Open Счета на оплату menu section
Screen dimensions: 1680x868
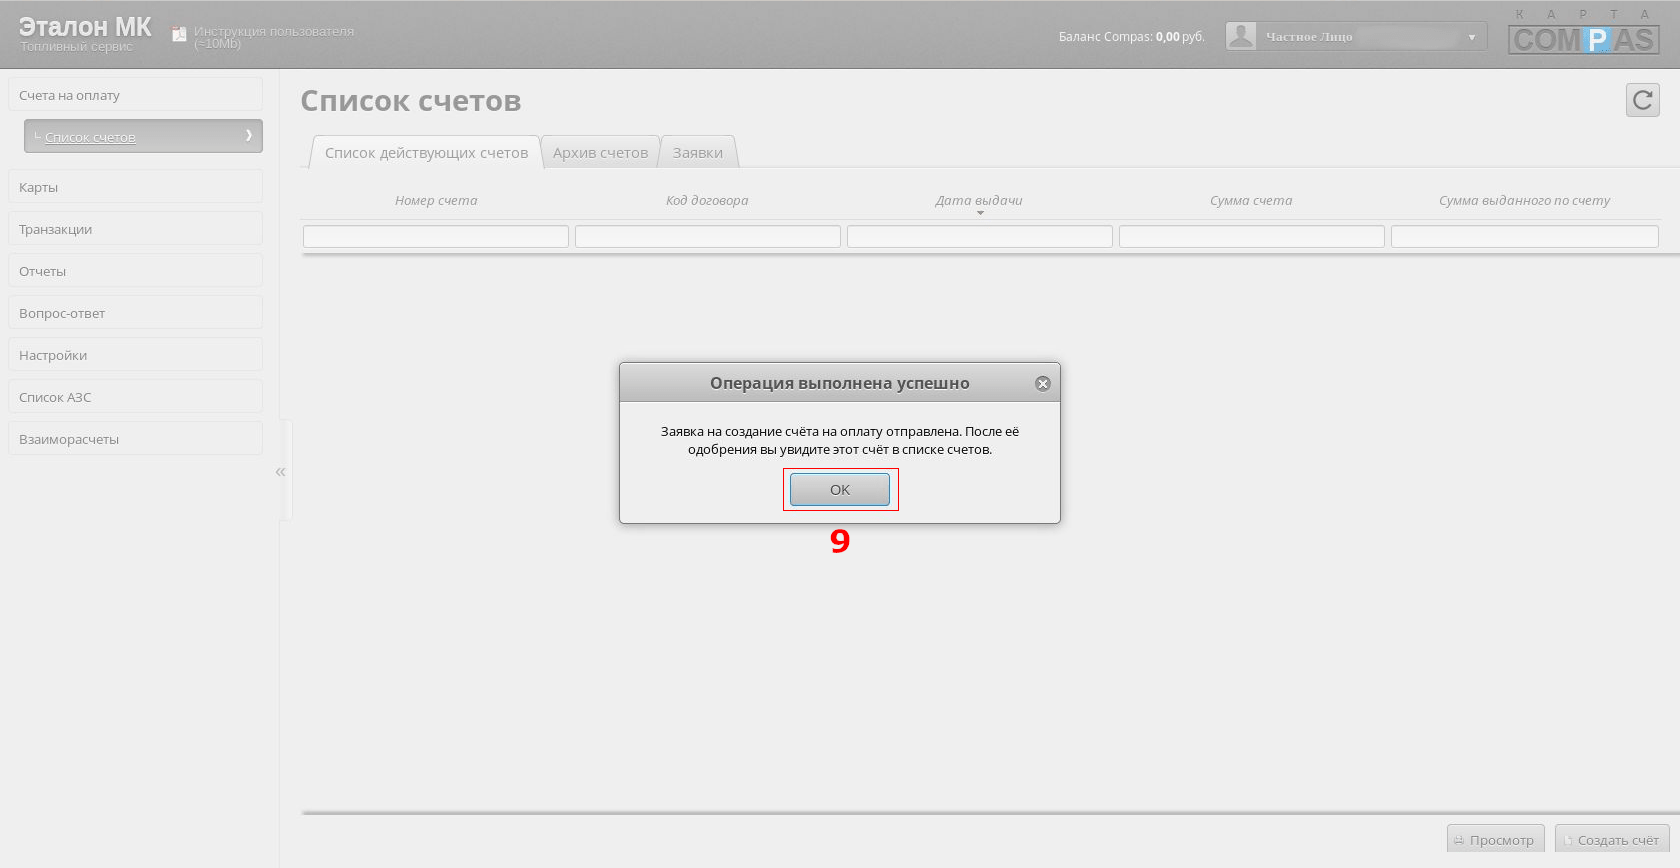click(135, 95)
